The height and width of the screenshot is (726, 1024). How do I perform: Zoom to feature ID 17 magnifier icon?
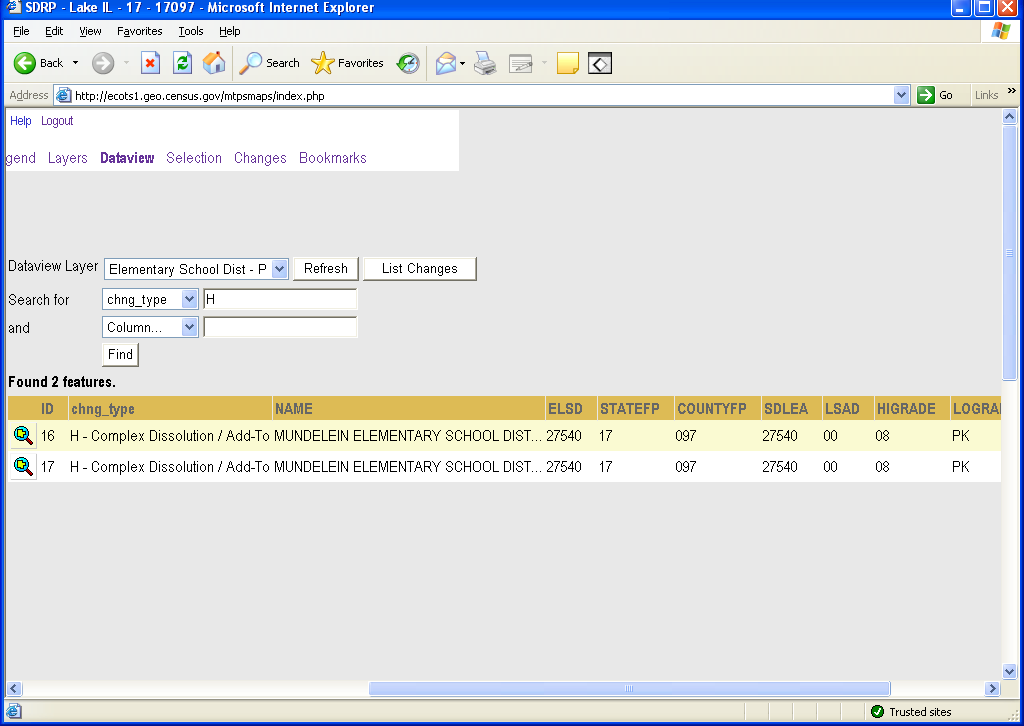(22, 467)
